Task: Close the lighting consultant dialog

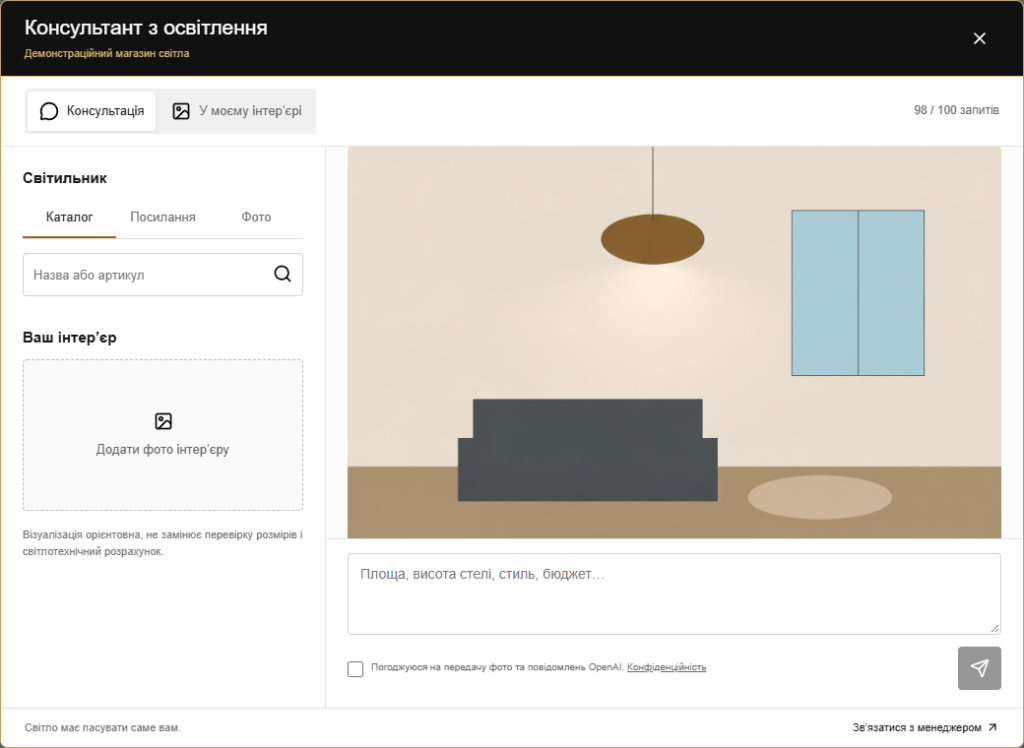Action: coord(979,39)
